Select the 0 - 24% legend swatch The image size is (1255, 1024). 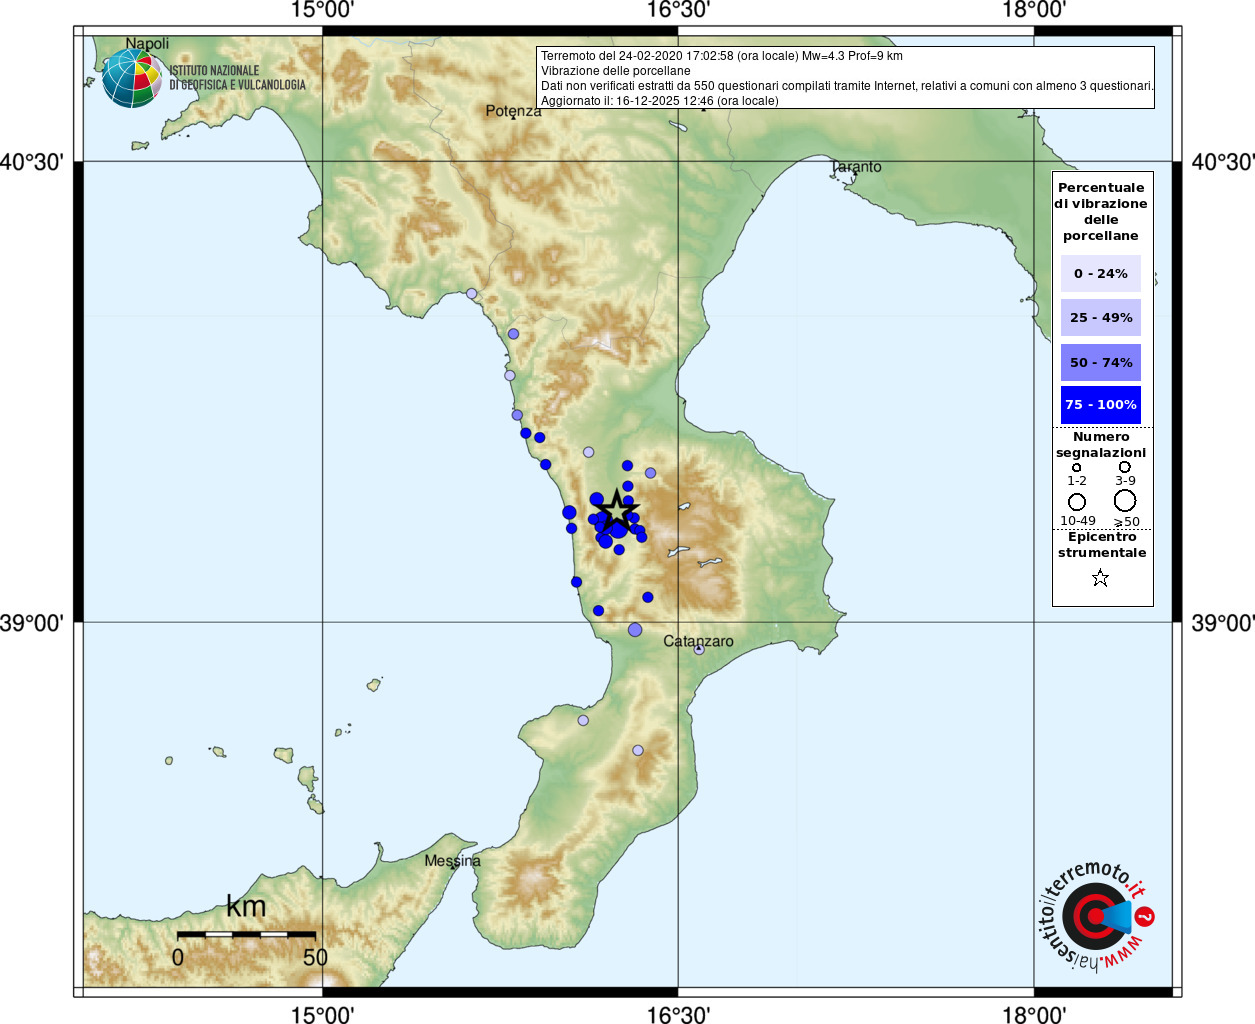coord(1100,273)
